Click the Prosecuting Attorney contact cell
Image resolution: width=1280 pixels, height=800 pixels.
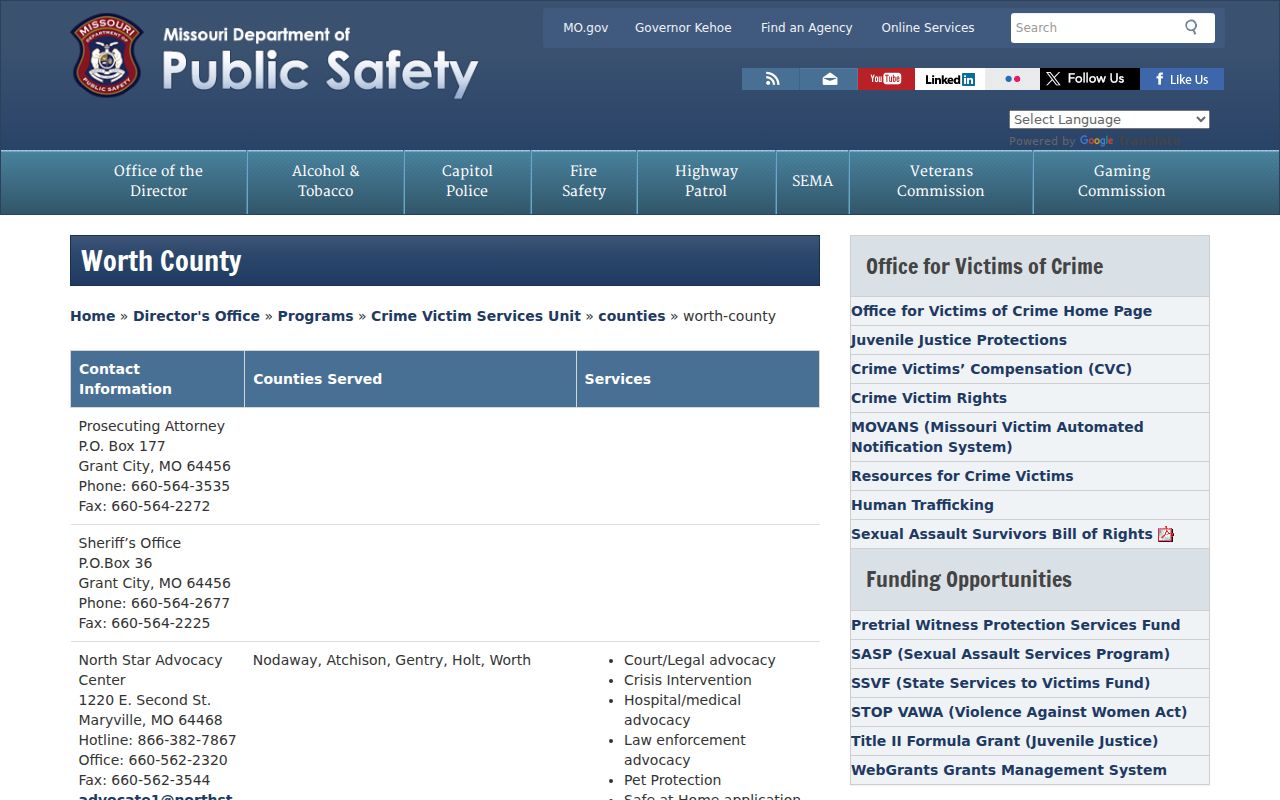[157, 466]
